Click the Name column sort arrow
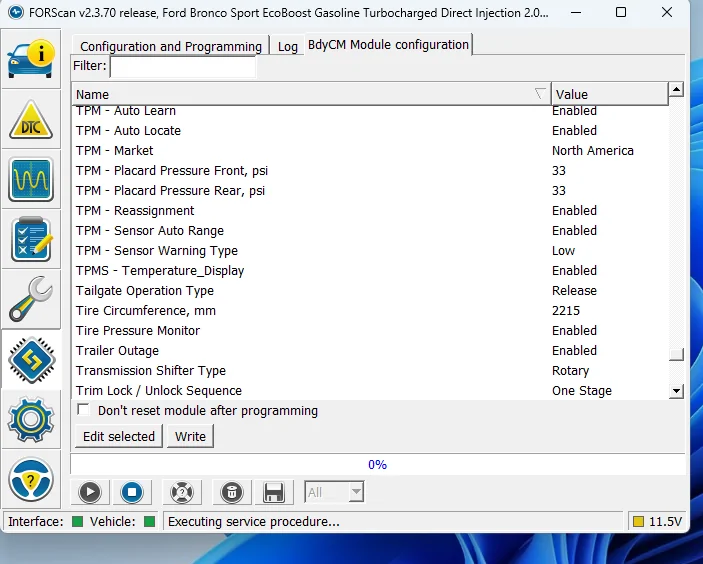The image size is (703, 564). point(540,94)
